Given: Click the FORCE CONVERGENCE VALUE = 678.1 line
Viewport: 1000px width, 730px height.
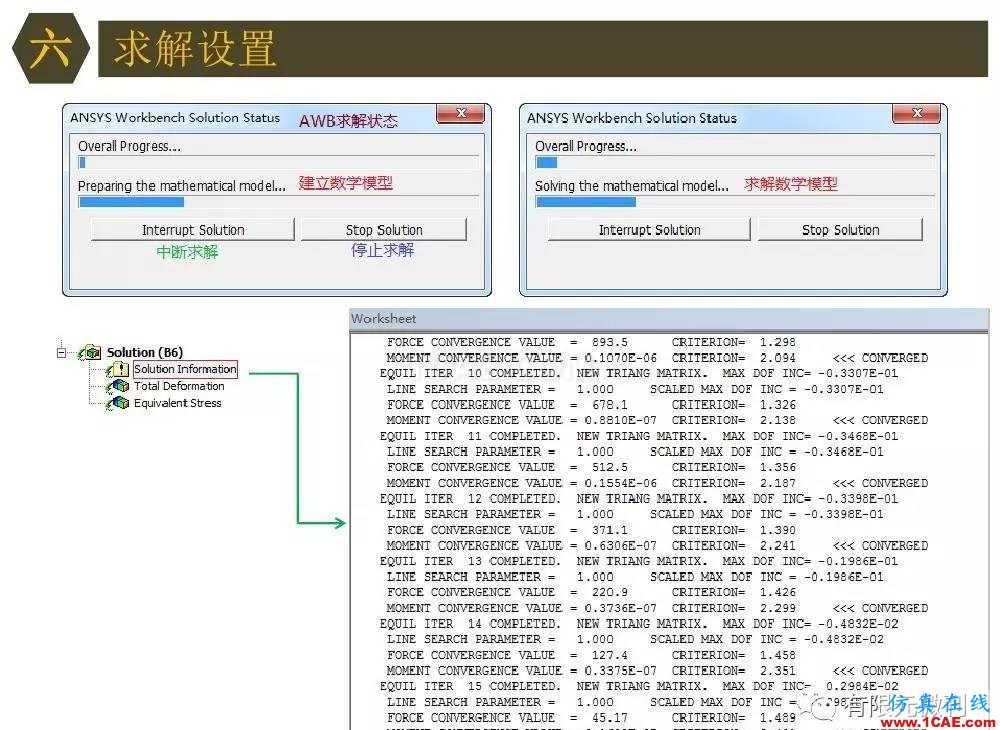Looking at the screenshot, I should [591, 405].
